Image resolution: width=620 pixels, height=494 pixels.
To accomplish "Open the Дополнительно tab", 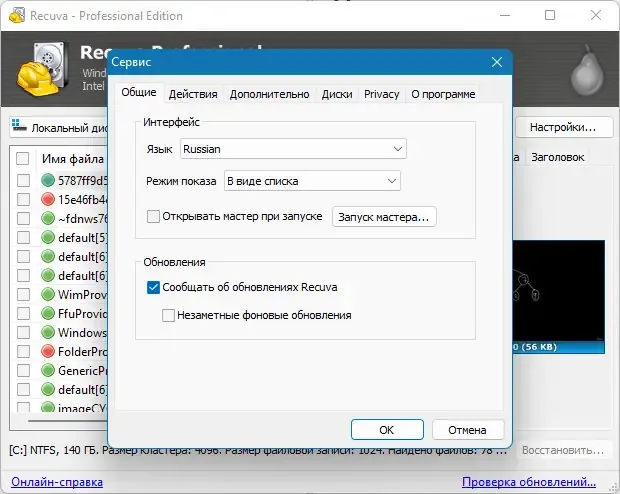I will tap(269, 95).
